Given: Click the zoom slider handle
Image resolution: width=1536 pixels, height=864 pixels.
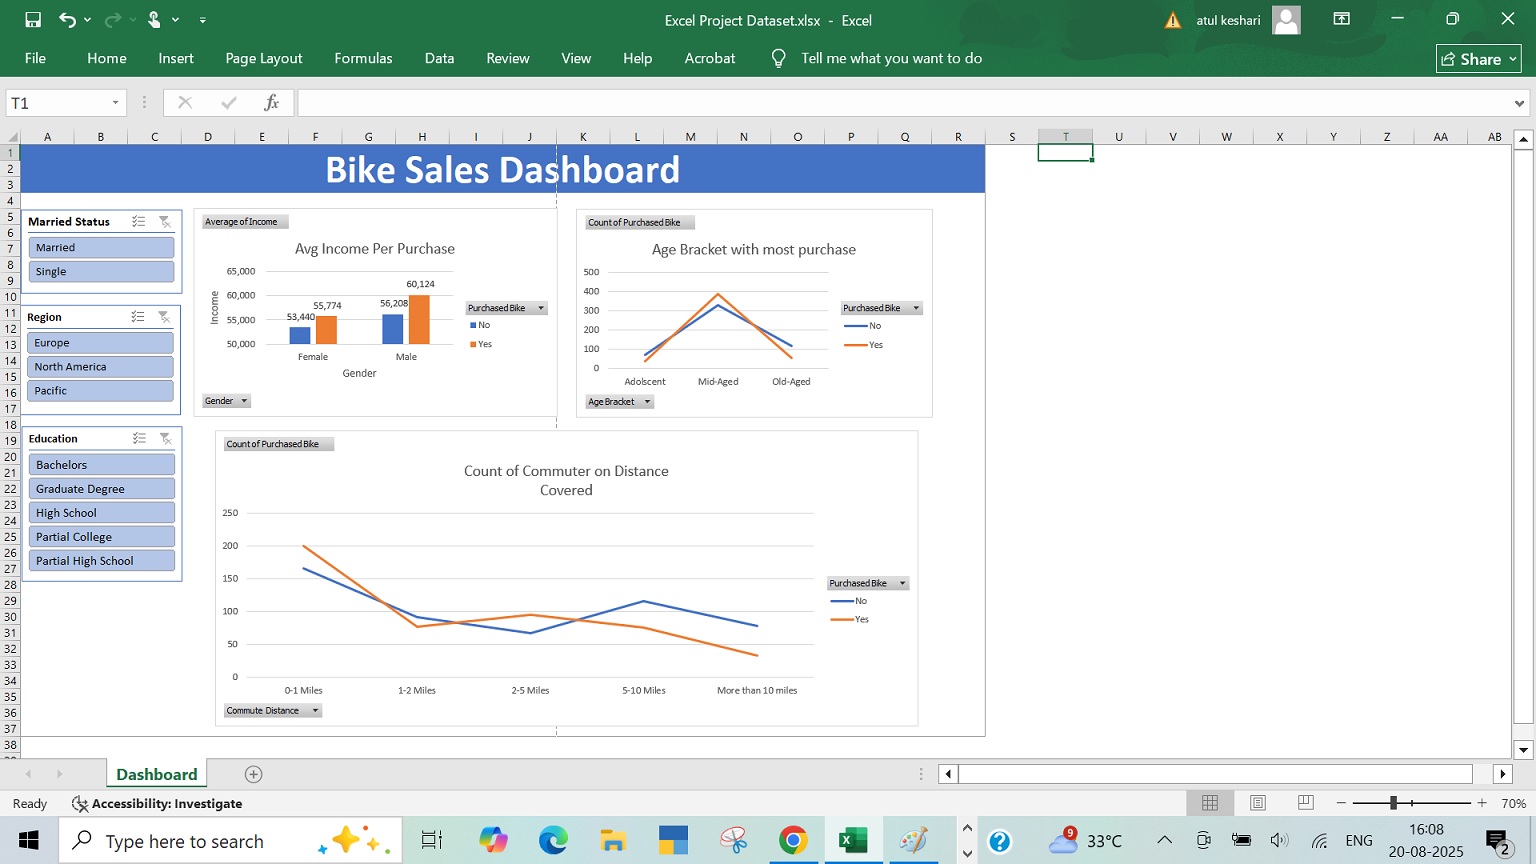Looking at the screenshot, I should 1393,803.
